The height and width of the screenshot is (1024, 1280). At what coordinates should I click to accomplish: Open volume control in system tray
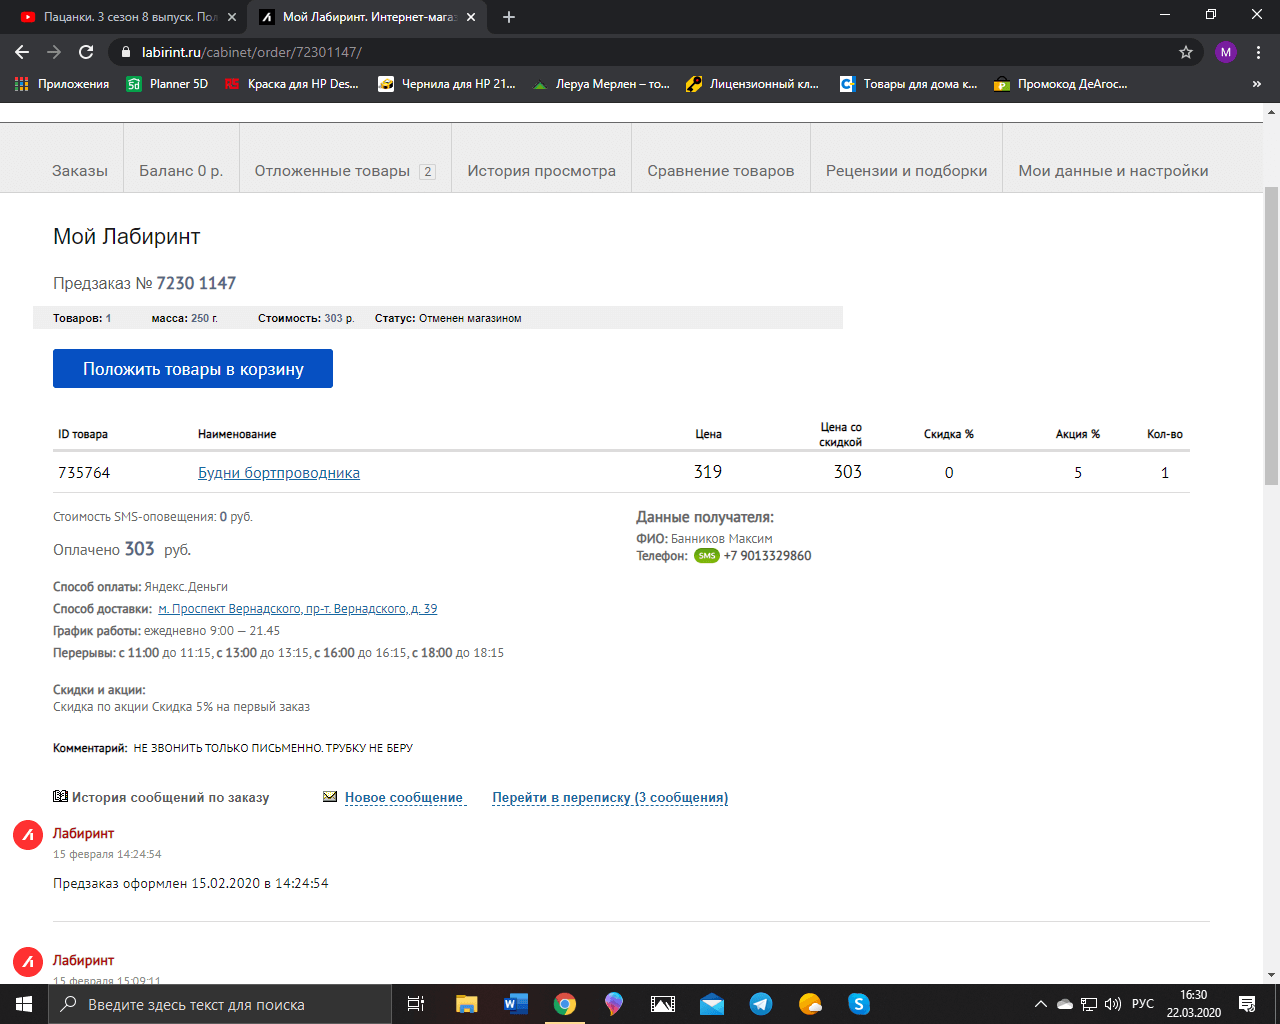(1113, 1004)
